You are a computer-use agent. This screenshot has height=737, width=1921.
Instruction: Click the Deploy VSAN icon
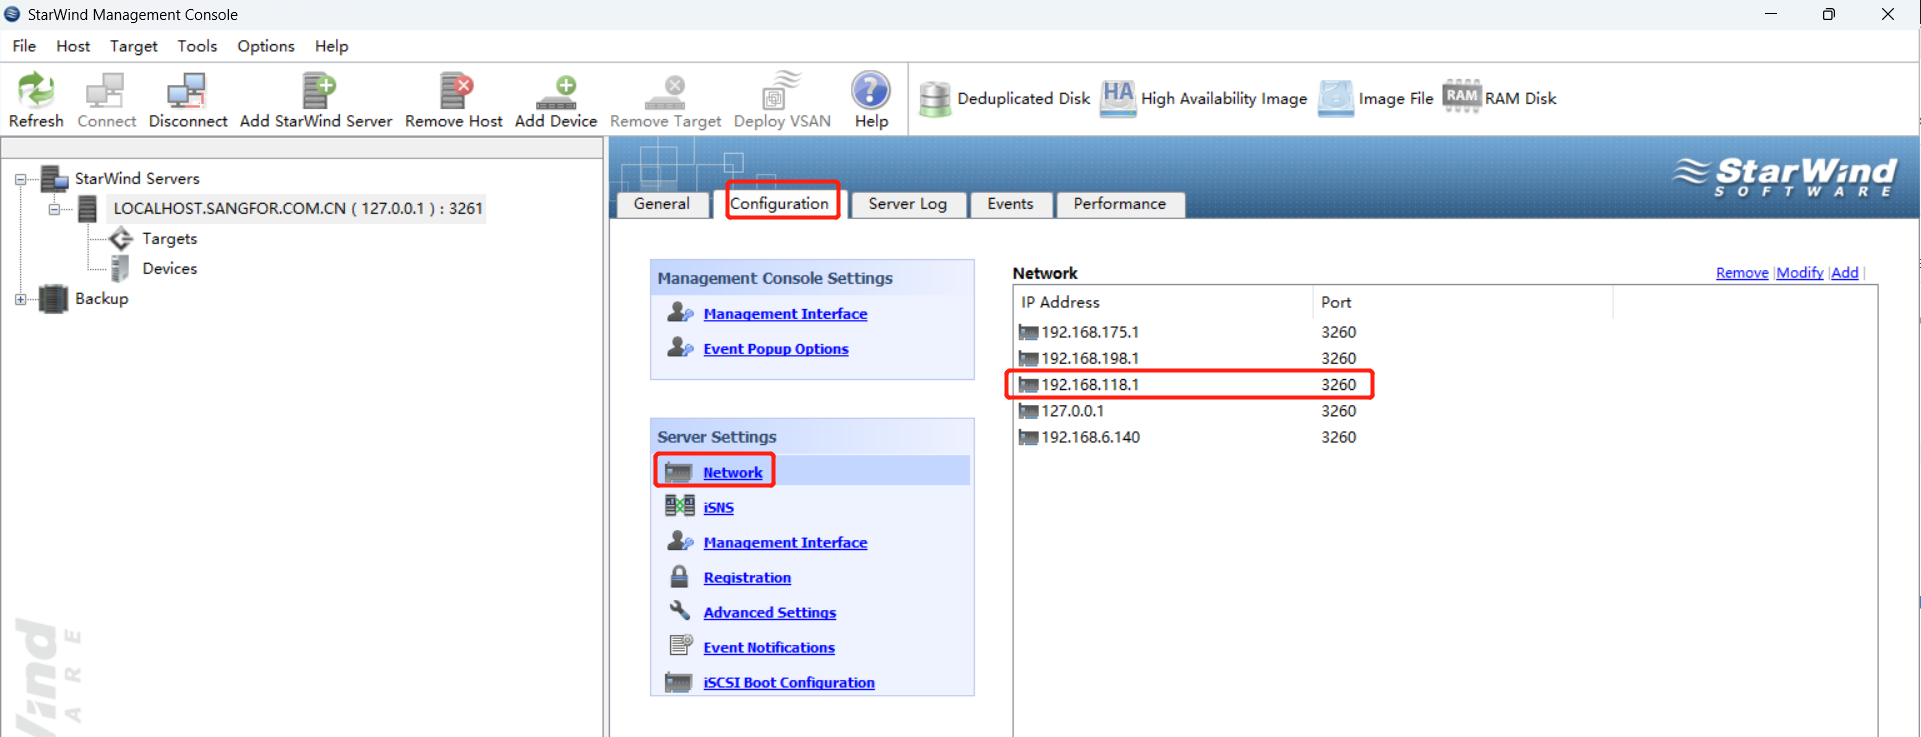782,90
